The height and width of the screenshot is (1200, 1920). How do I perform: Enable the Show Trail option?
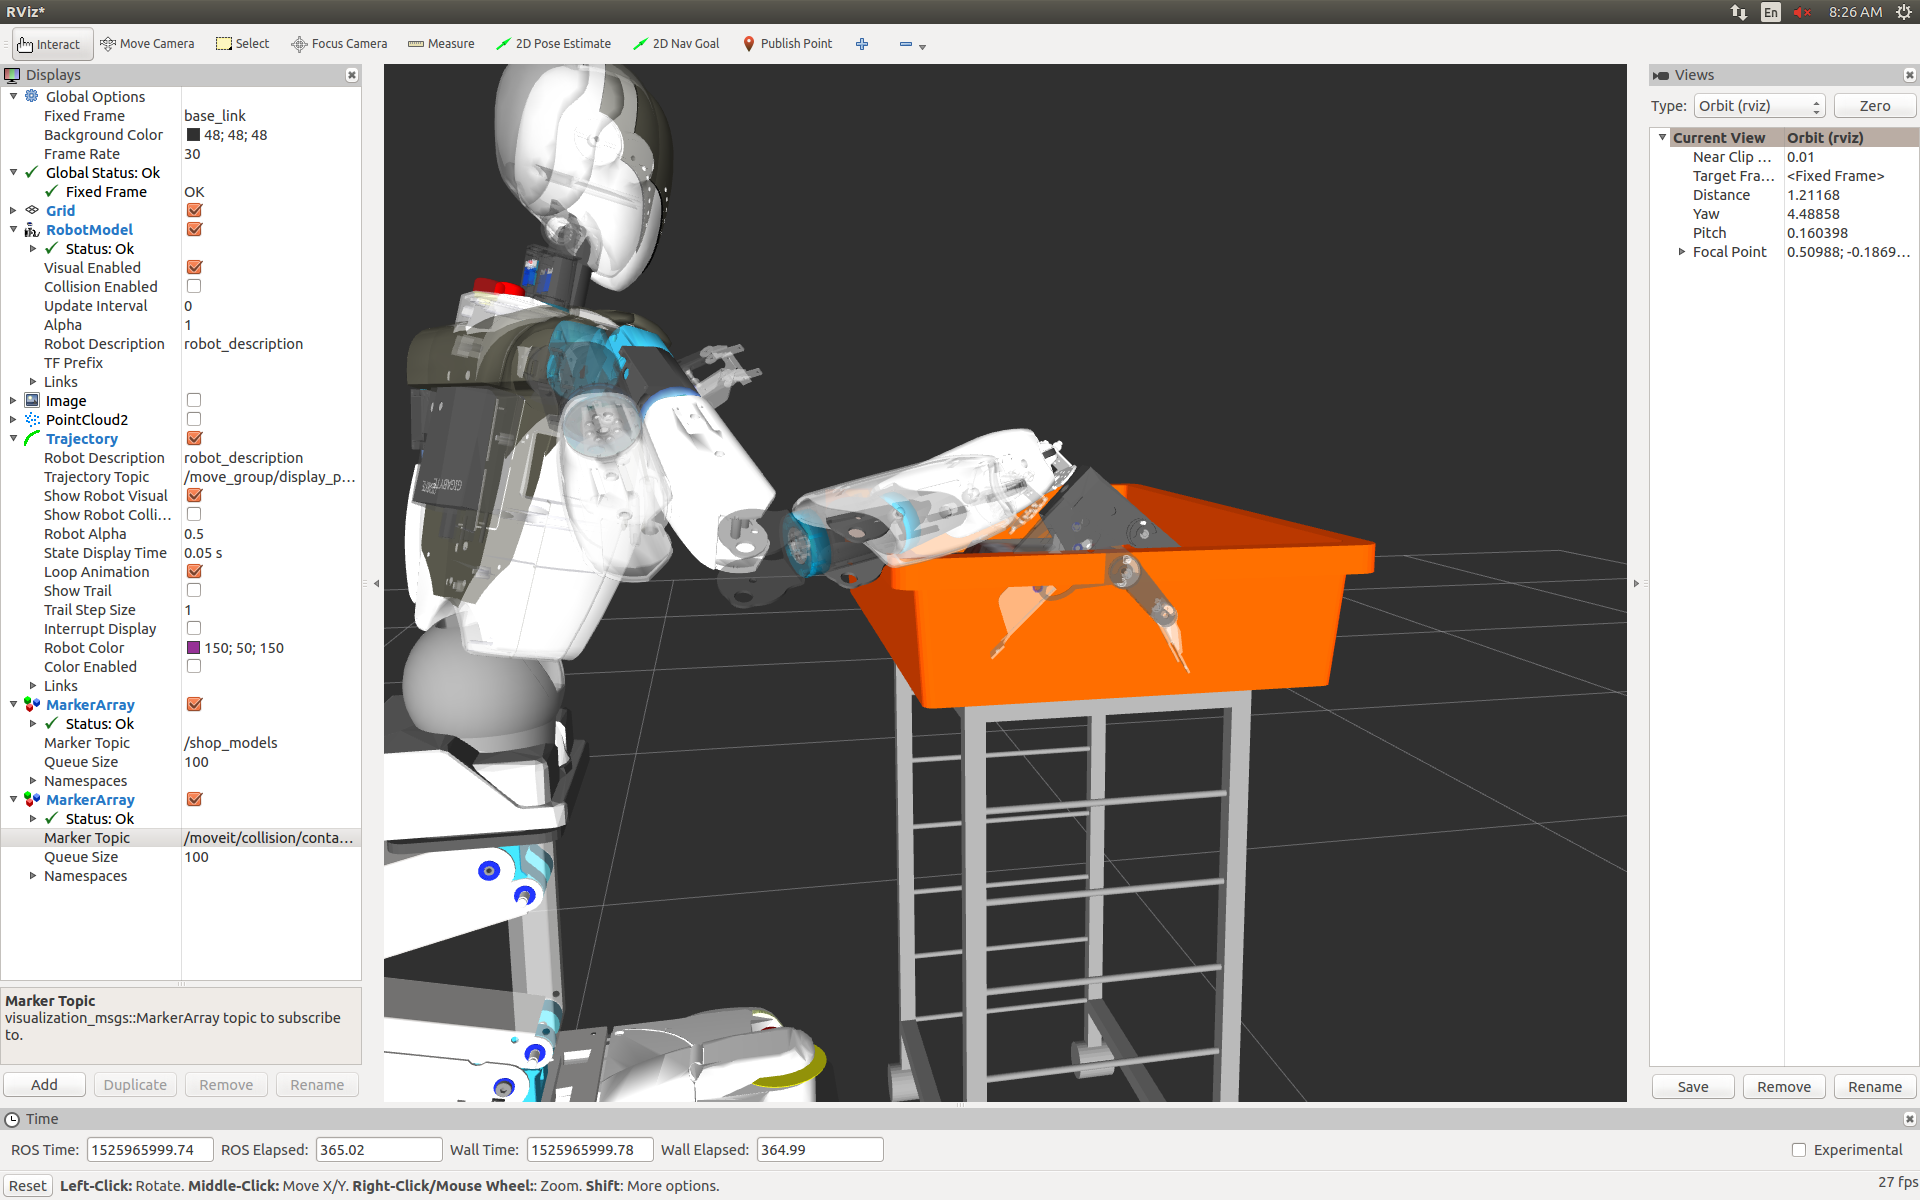(x=193, y=590)
